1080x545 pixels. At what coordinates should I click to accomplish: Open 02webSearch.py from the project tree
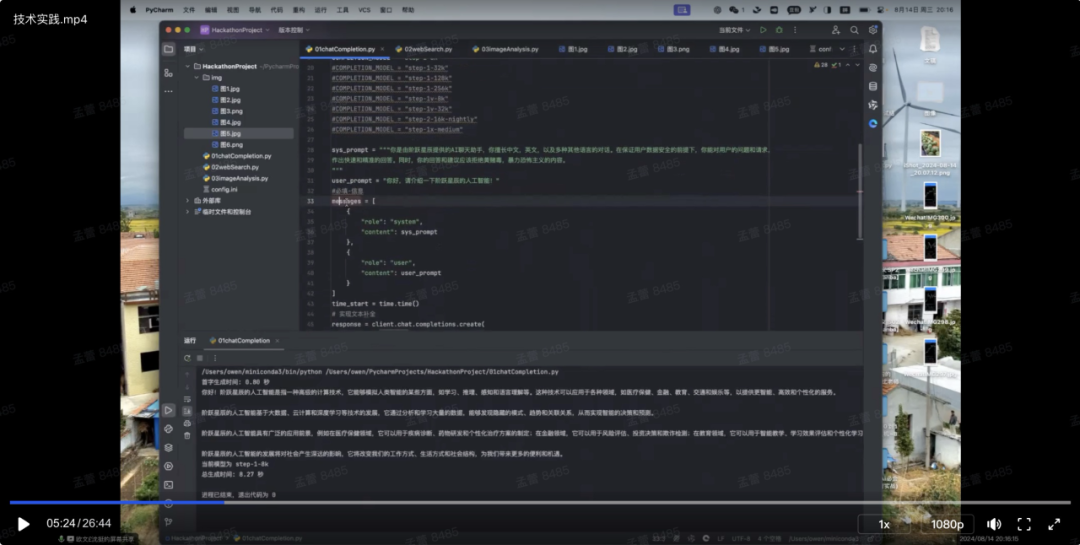point(230,167)
